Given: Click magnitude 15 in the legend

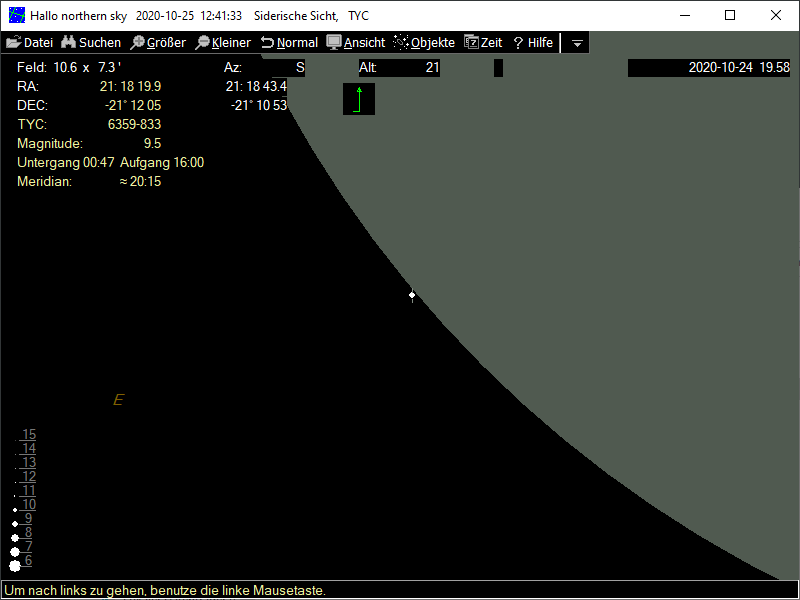Looking at the screenshot, I should click(29, 435).
